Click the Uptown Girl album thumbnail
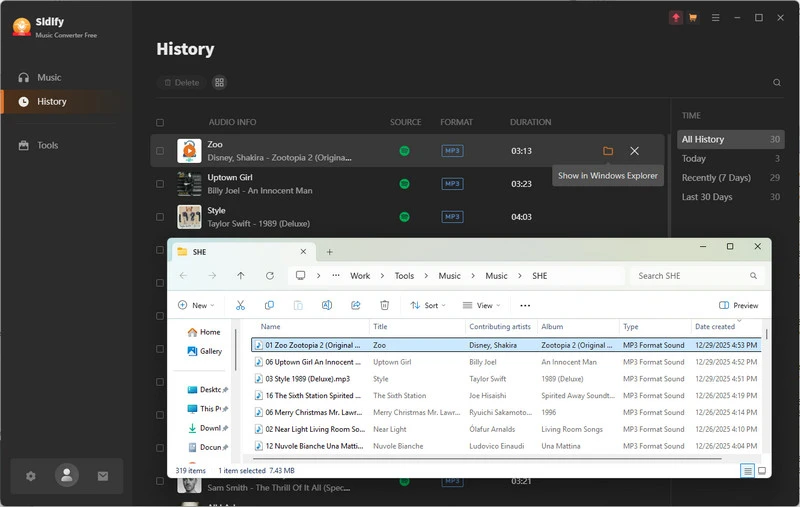 [x=189, y=184]
